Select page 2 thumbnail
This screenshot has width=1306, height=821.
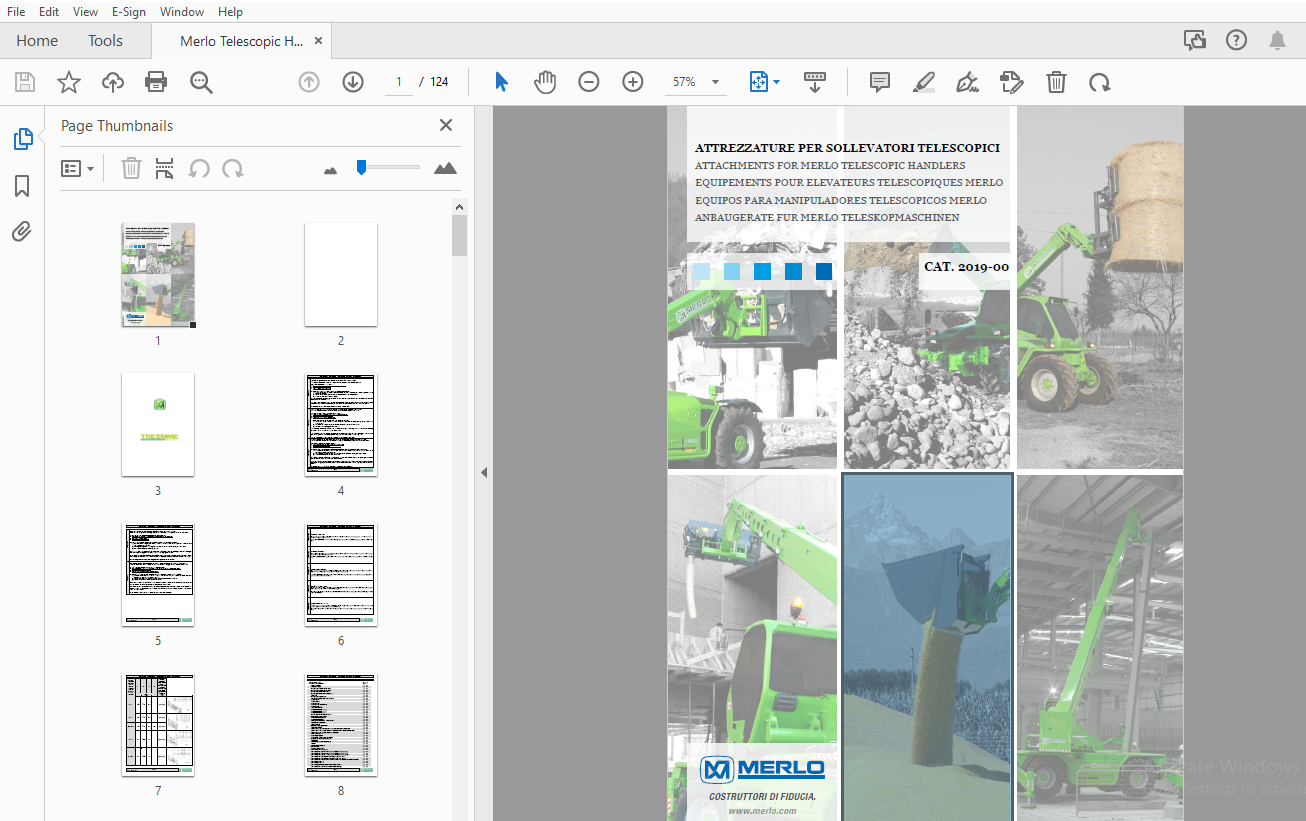click(341, 275)
